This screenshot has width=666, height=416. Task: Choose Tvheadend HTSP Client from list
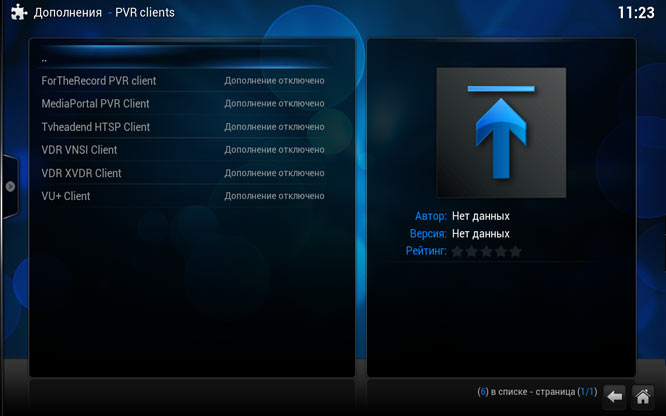pos(95,127)
